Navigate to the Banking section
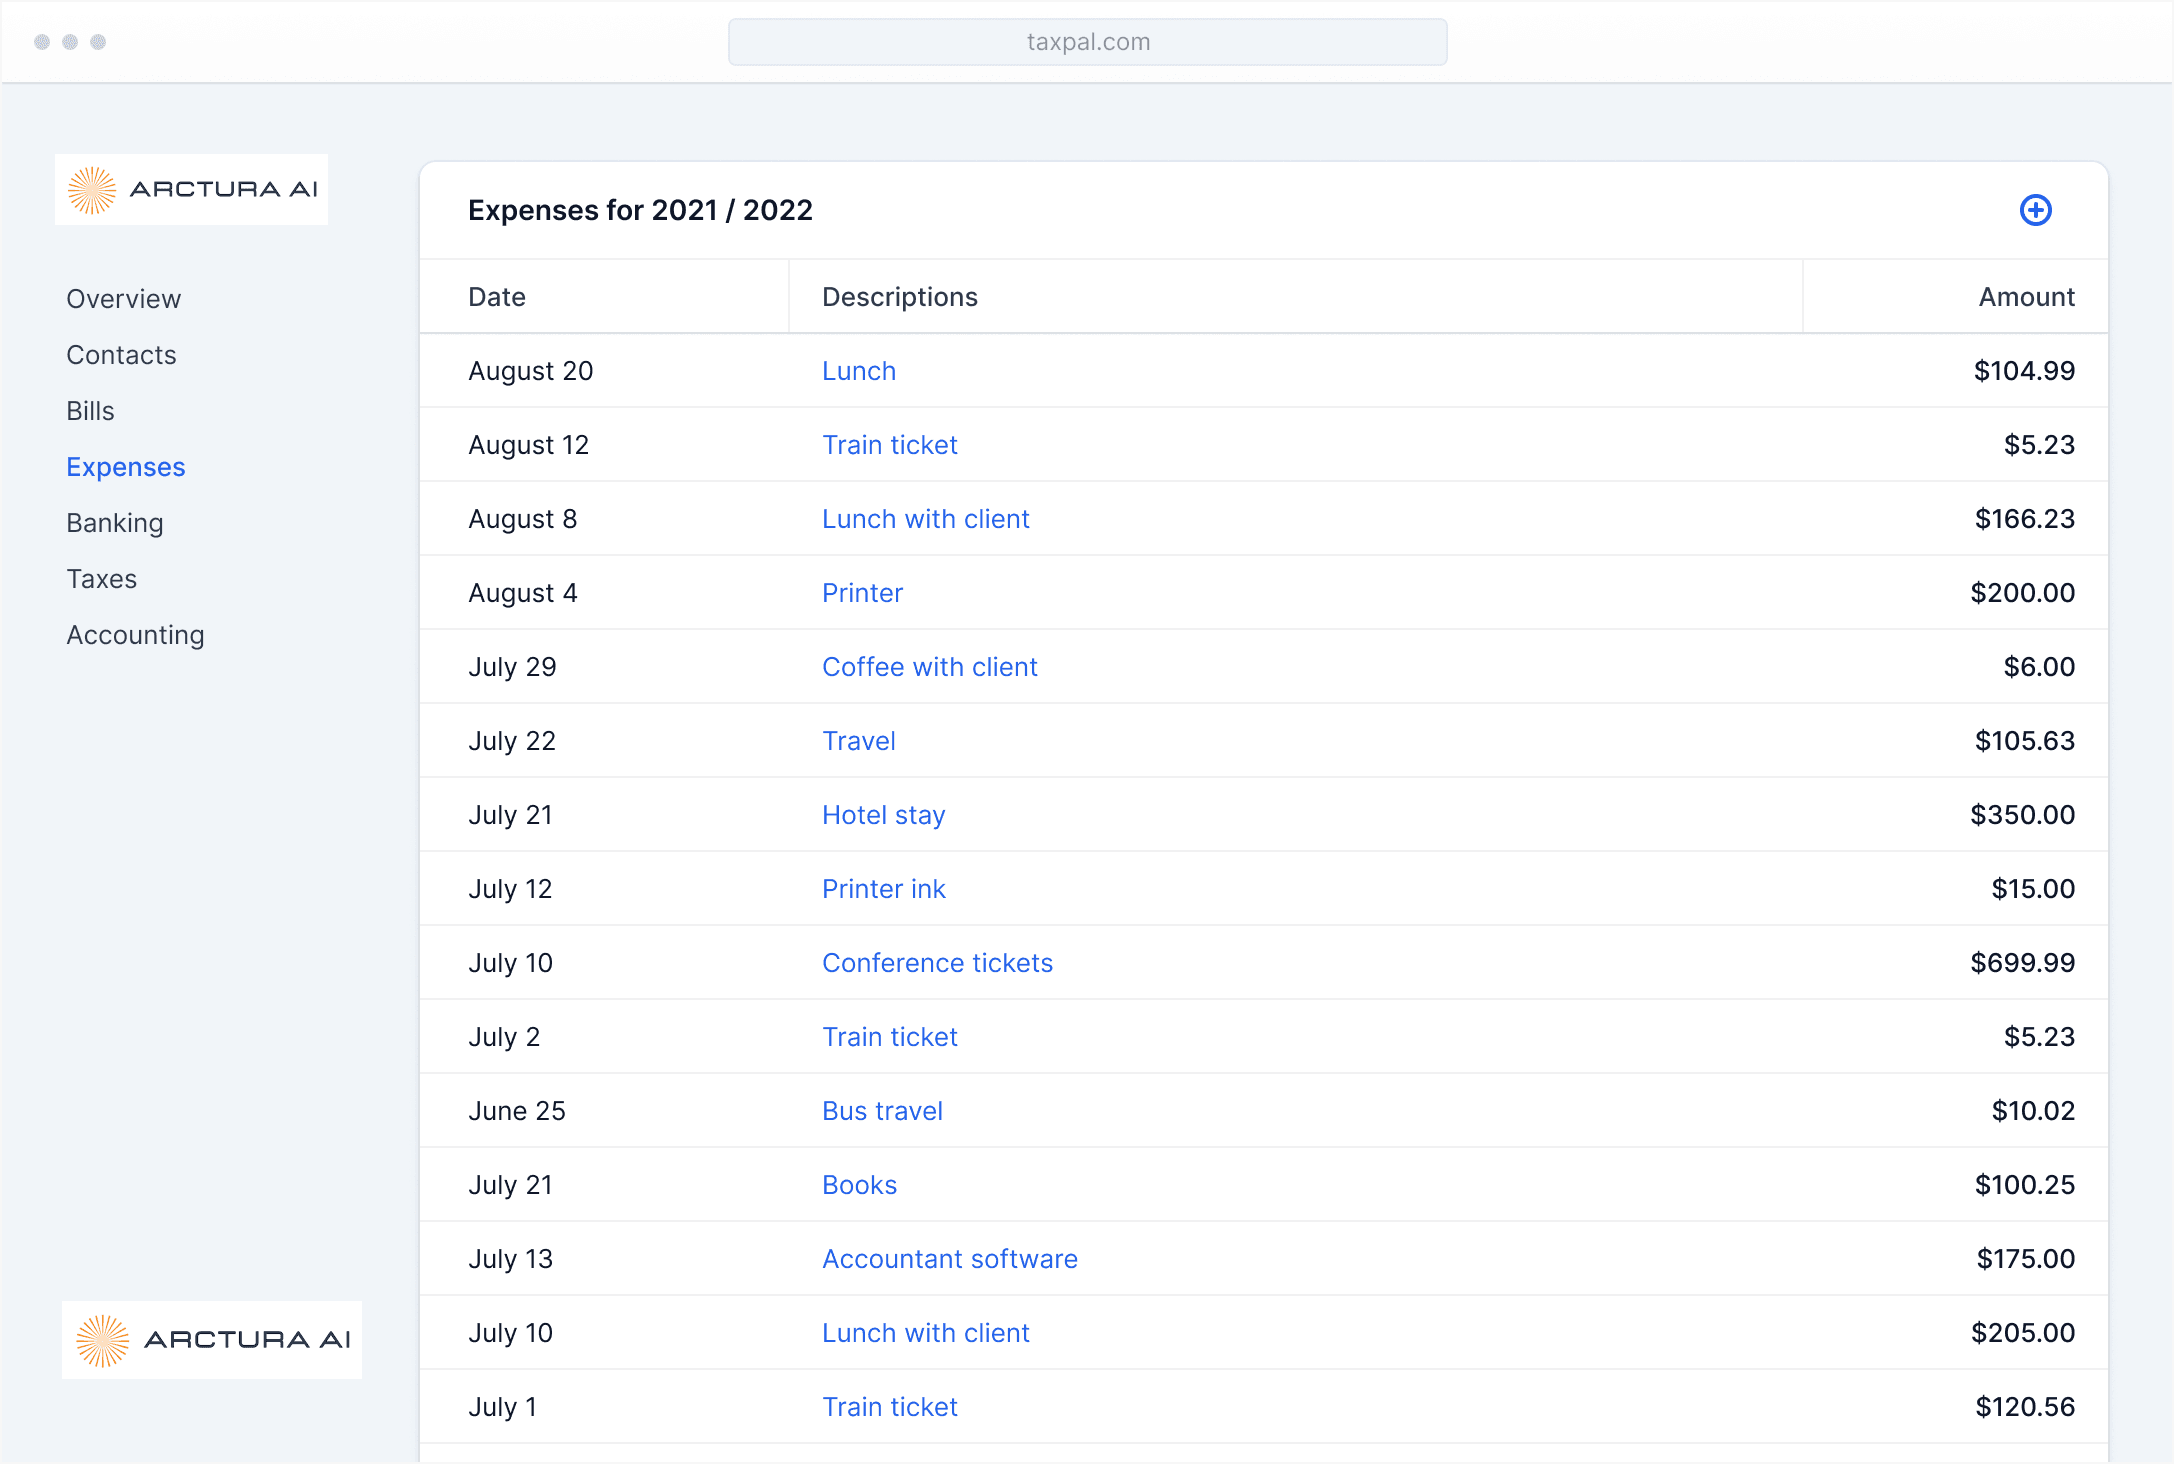The height and width of the screenshot is (1464, 2174). click(115, 523)
